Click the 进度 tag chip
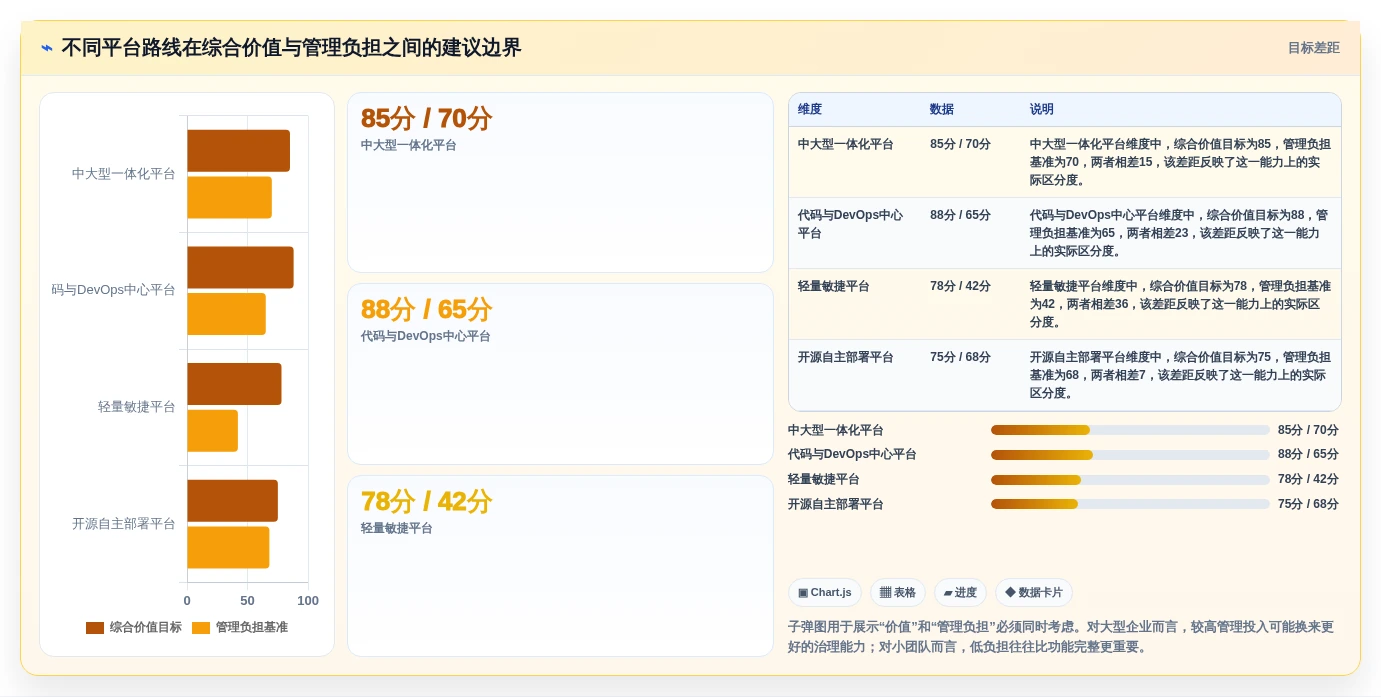Image resolution: width=1381 pixels, height=697 pixels. click(961, 593)
